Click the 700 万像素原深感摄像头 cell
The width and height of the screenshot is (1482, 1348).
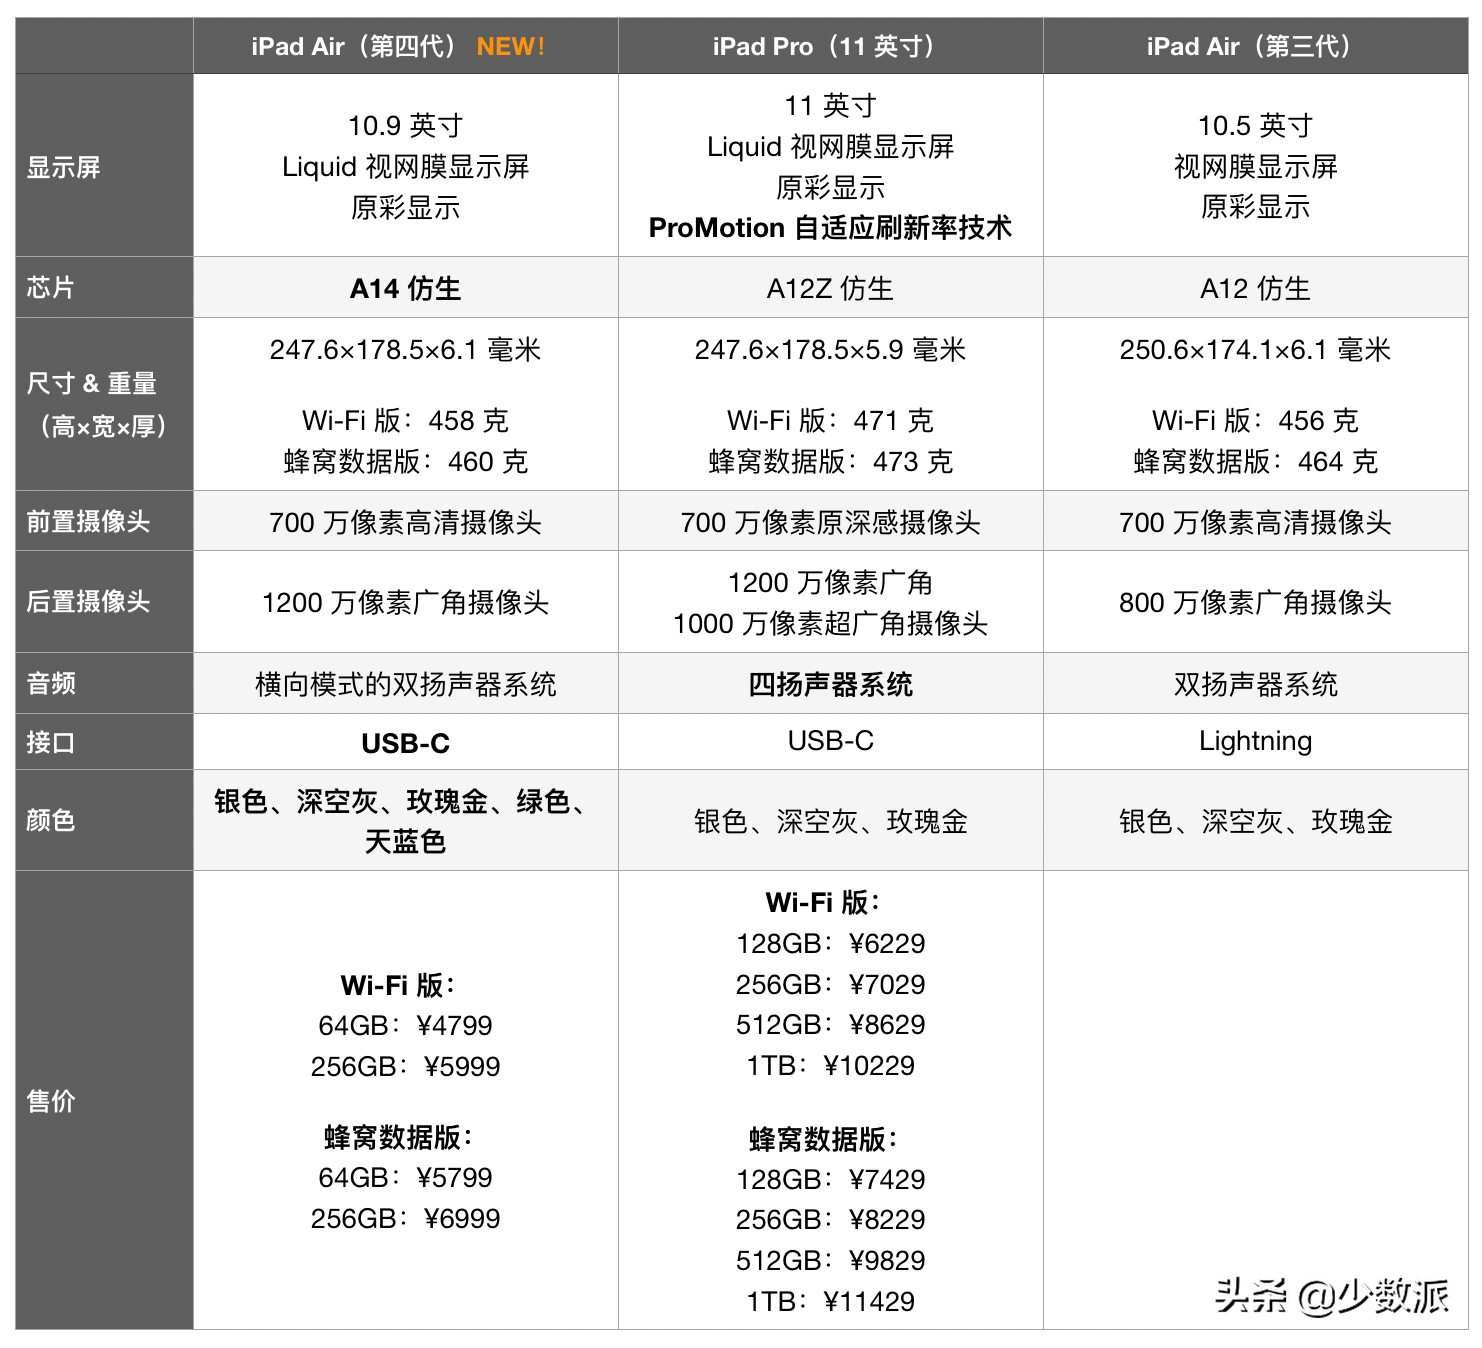point(830,522)
